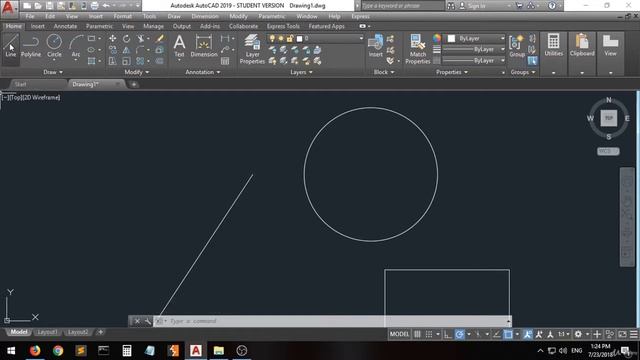Add a new drawing tab
This screenshot has height=360, width=640.
[x=133, y=84]
